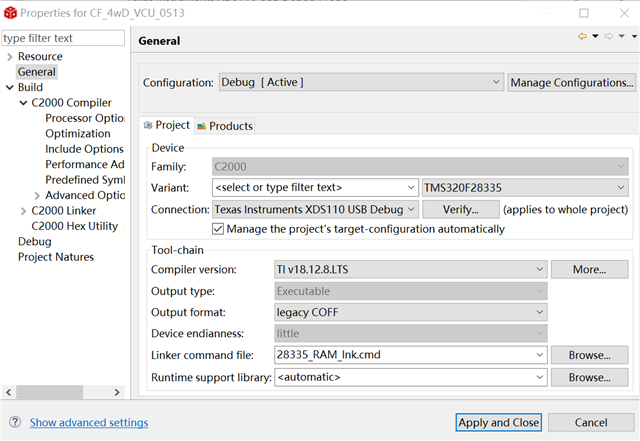Expand the Resource tree node
The width and height of the screenshot is (640, 441).
pyautogui.click(x=9, y=57)
